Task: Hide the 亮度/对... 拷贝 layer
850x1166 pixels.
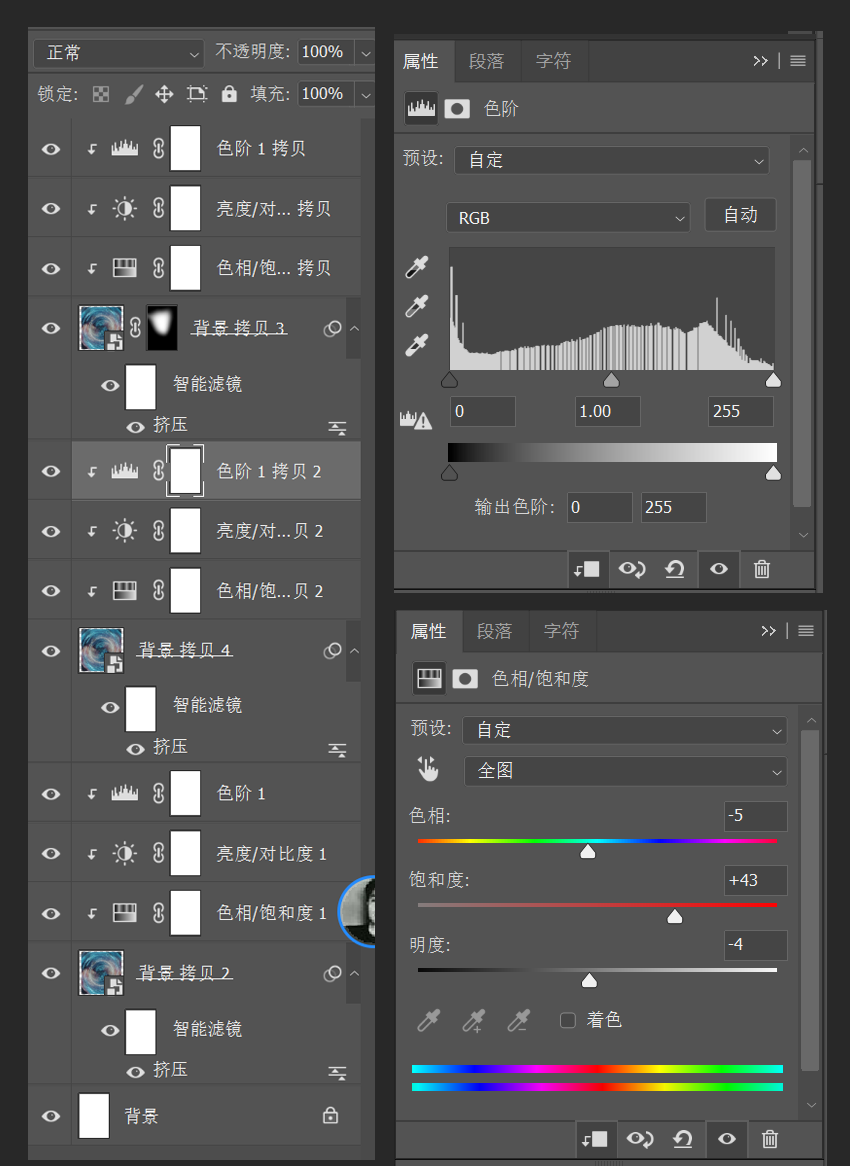Action: [51, 209]
